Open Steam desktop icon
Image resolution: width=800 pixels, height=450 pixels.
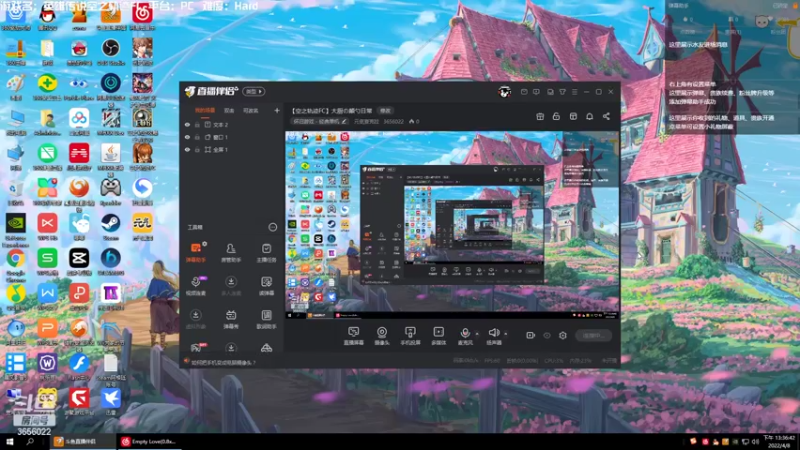[x=111, y=227]
